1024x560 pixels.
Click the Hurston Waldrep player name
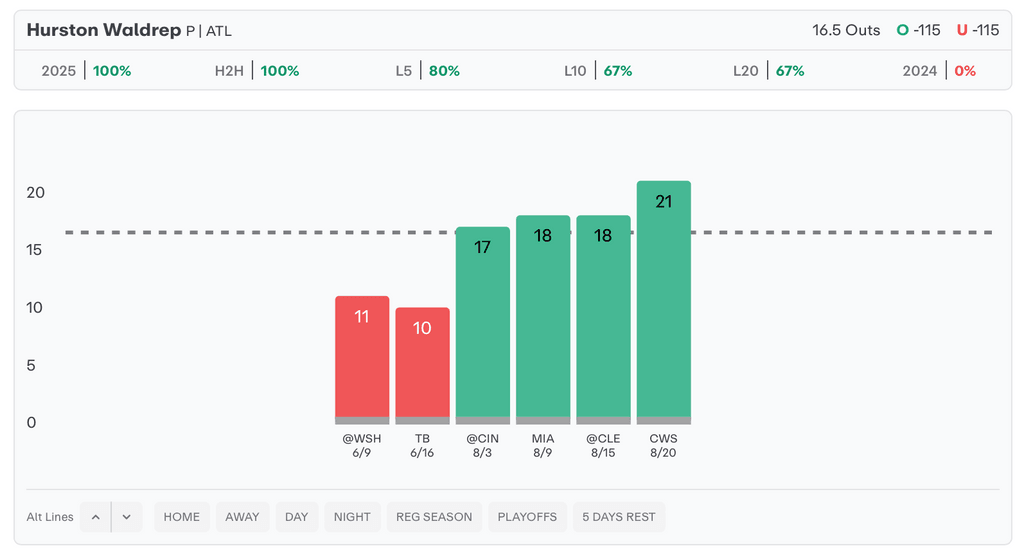104,30
